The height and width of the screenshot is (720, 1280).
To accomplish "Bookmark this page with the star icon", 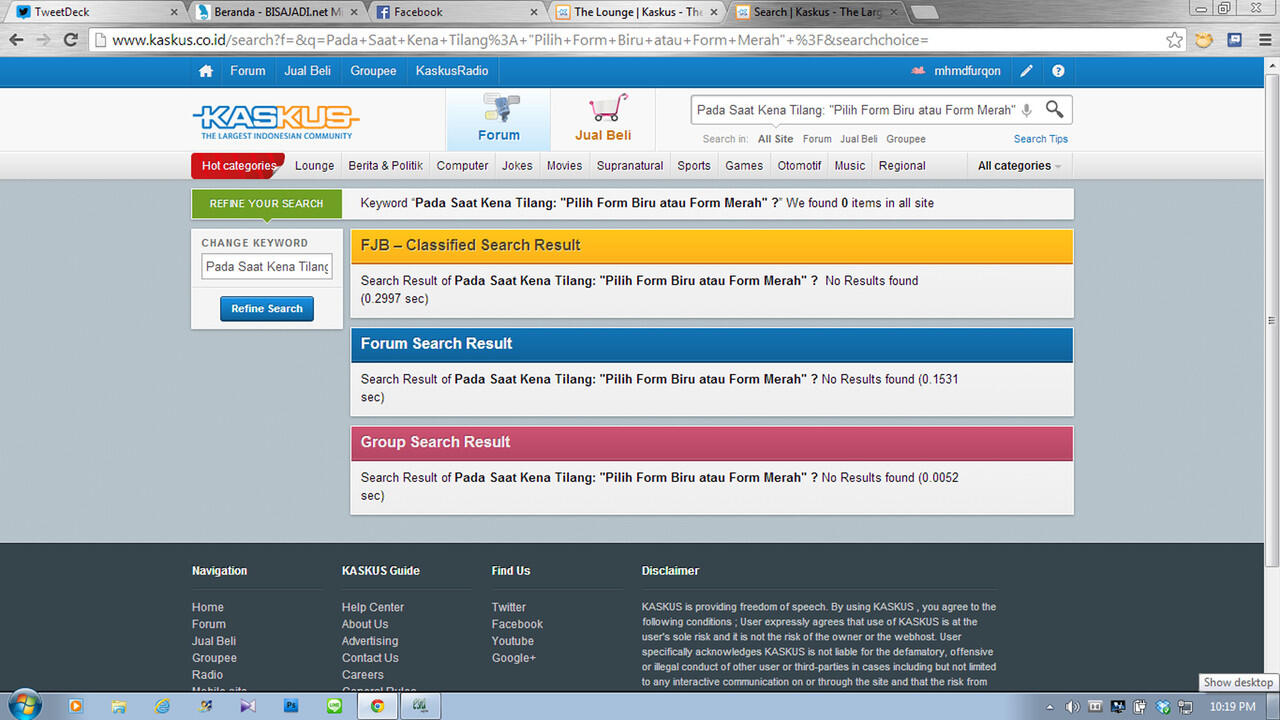I will click(x=1175, y=40).
